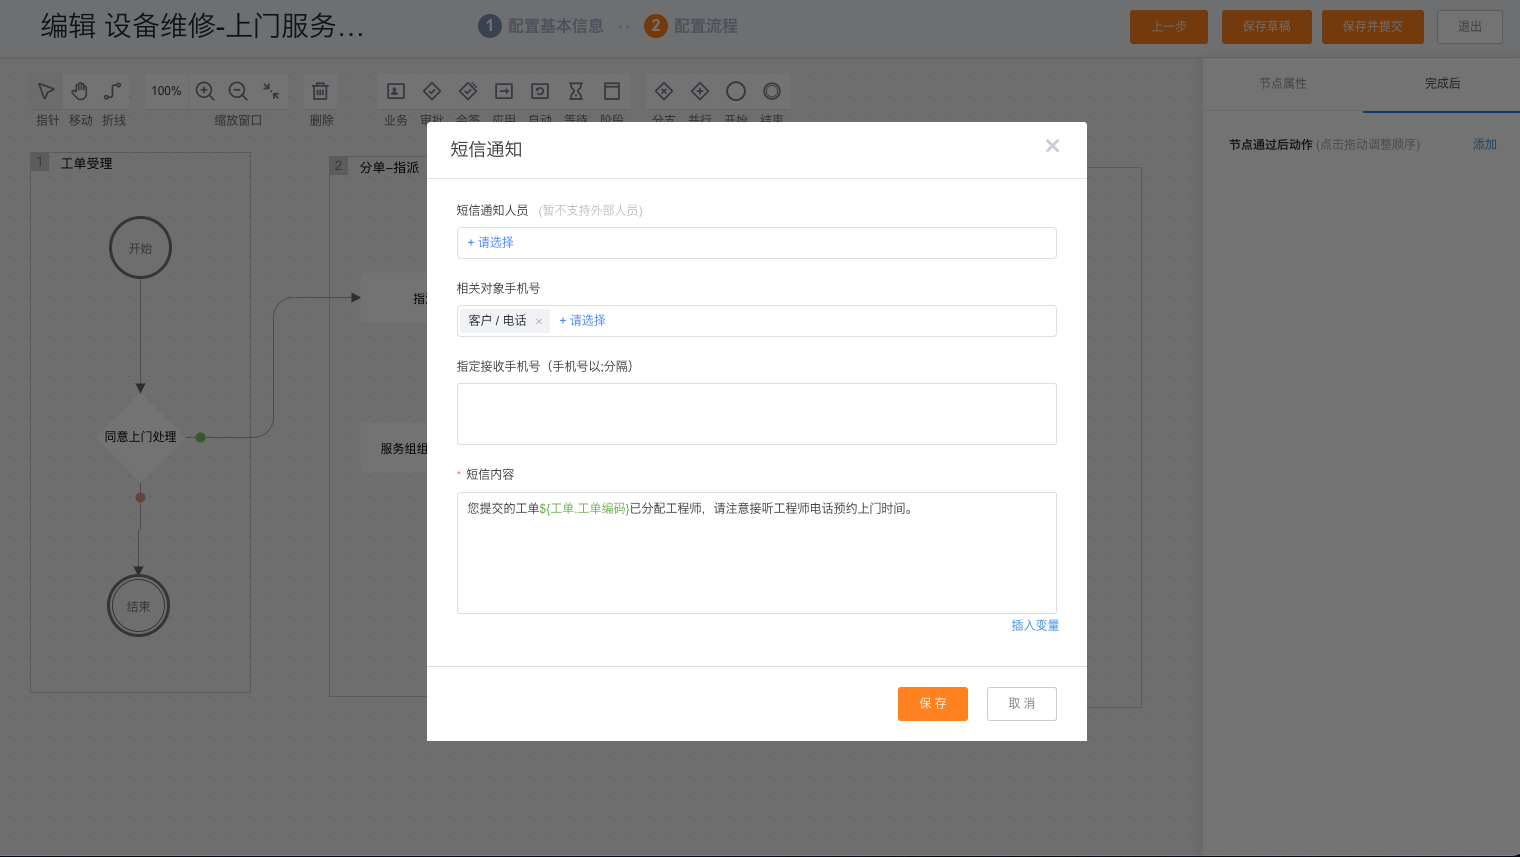Open 请选择 for 短信通知人员
This screenshot has width=1520, height=857.
point(491,243)
